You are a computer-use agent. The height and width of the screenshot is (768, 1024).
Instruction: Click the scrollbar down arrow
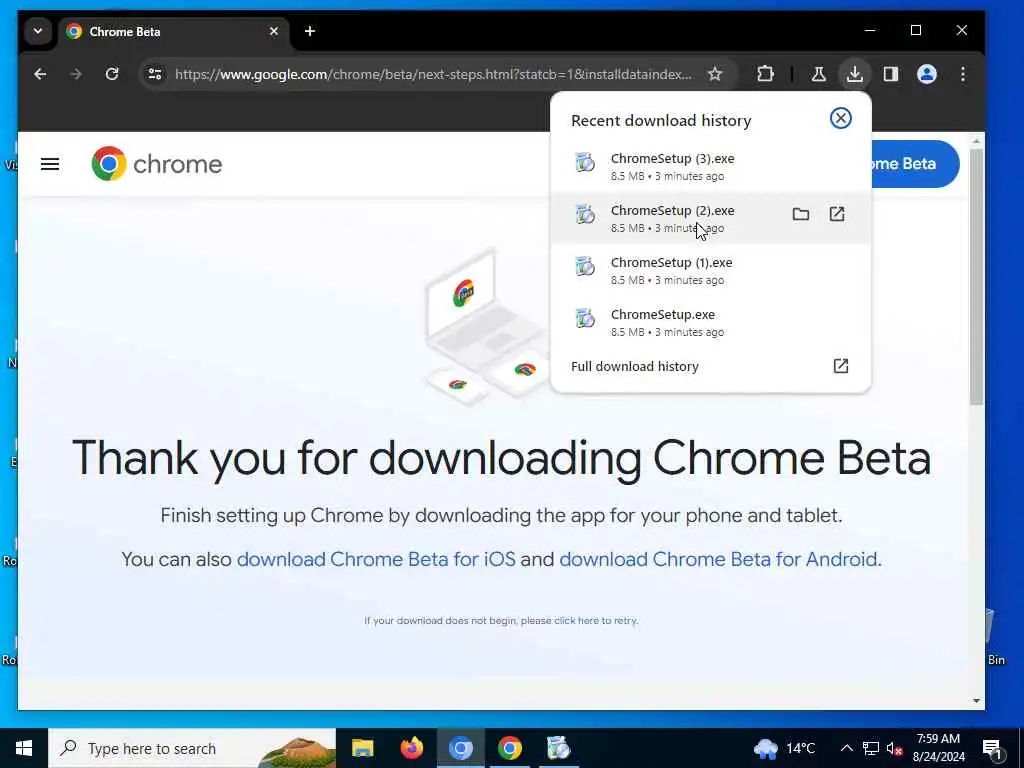pyautogui.click(x=976, y=701)
